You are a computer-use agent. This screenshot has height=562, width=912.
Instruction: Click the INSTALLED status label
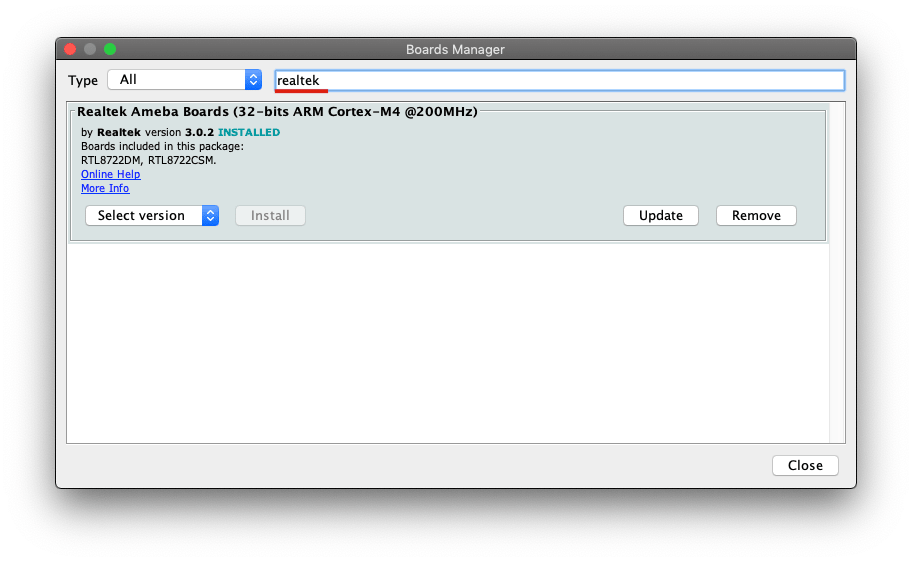point(249,132)
